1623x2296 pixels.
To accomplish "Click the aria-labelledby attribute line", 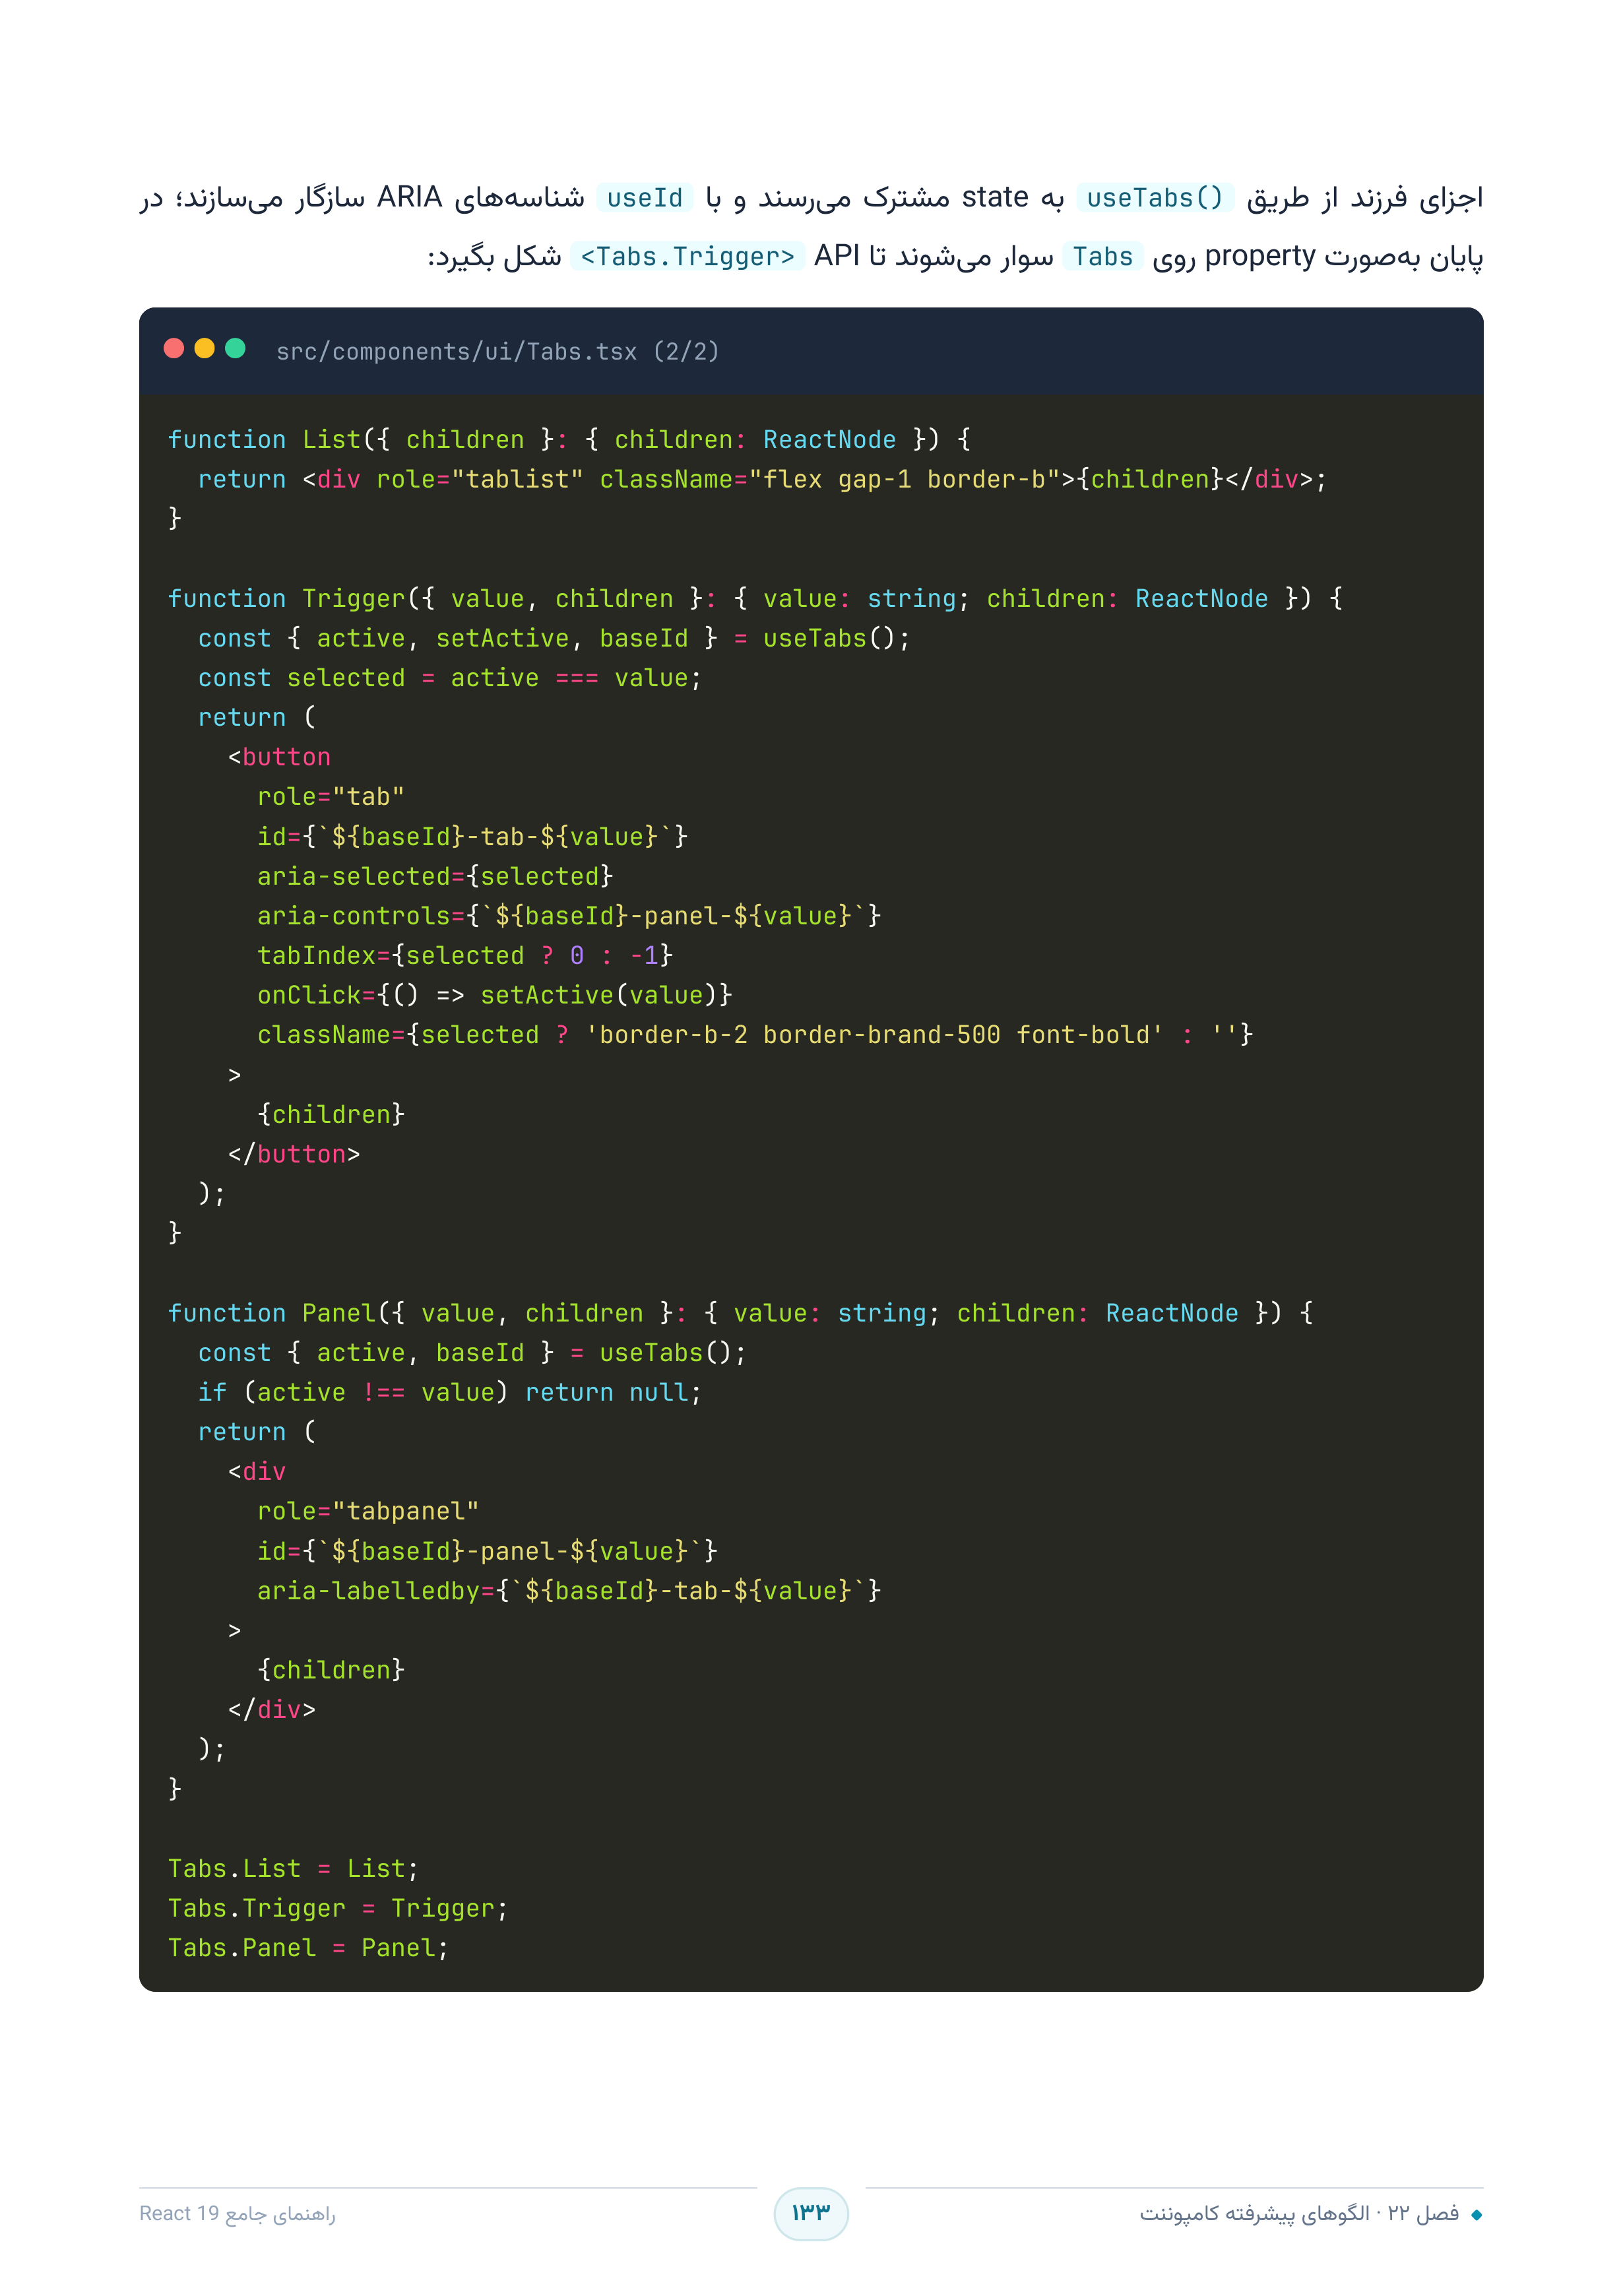I will (569, 1590).
